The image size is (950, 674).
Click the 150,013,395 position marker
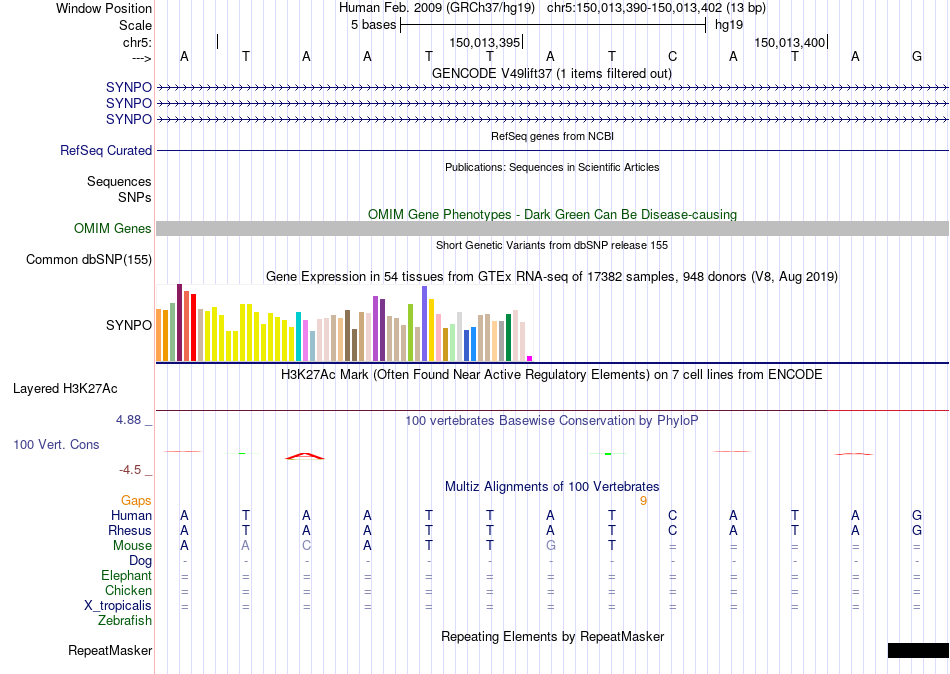pos(485,42)
